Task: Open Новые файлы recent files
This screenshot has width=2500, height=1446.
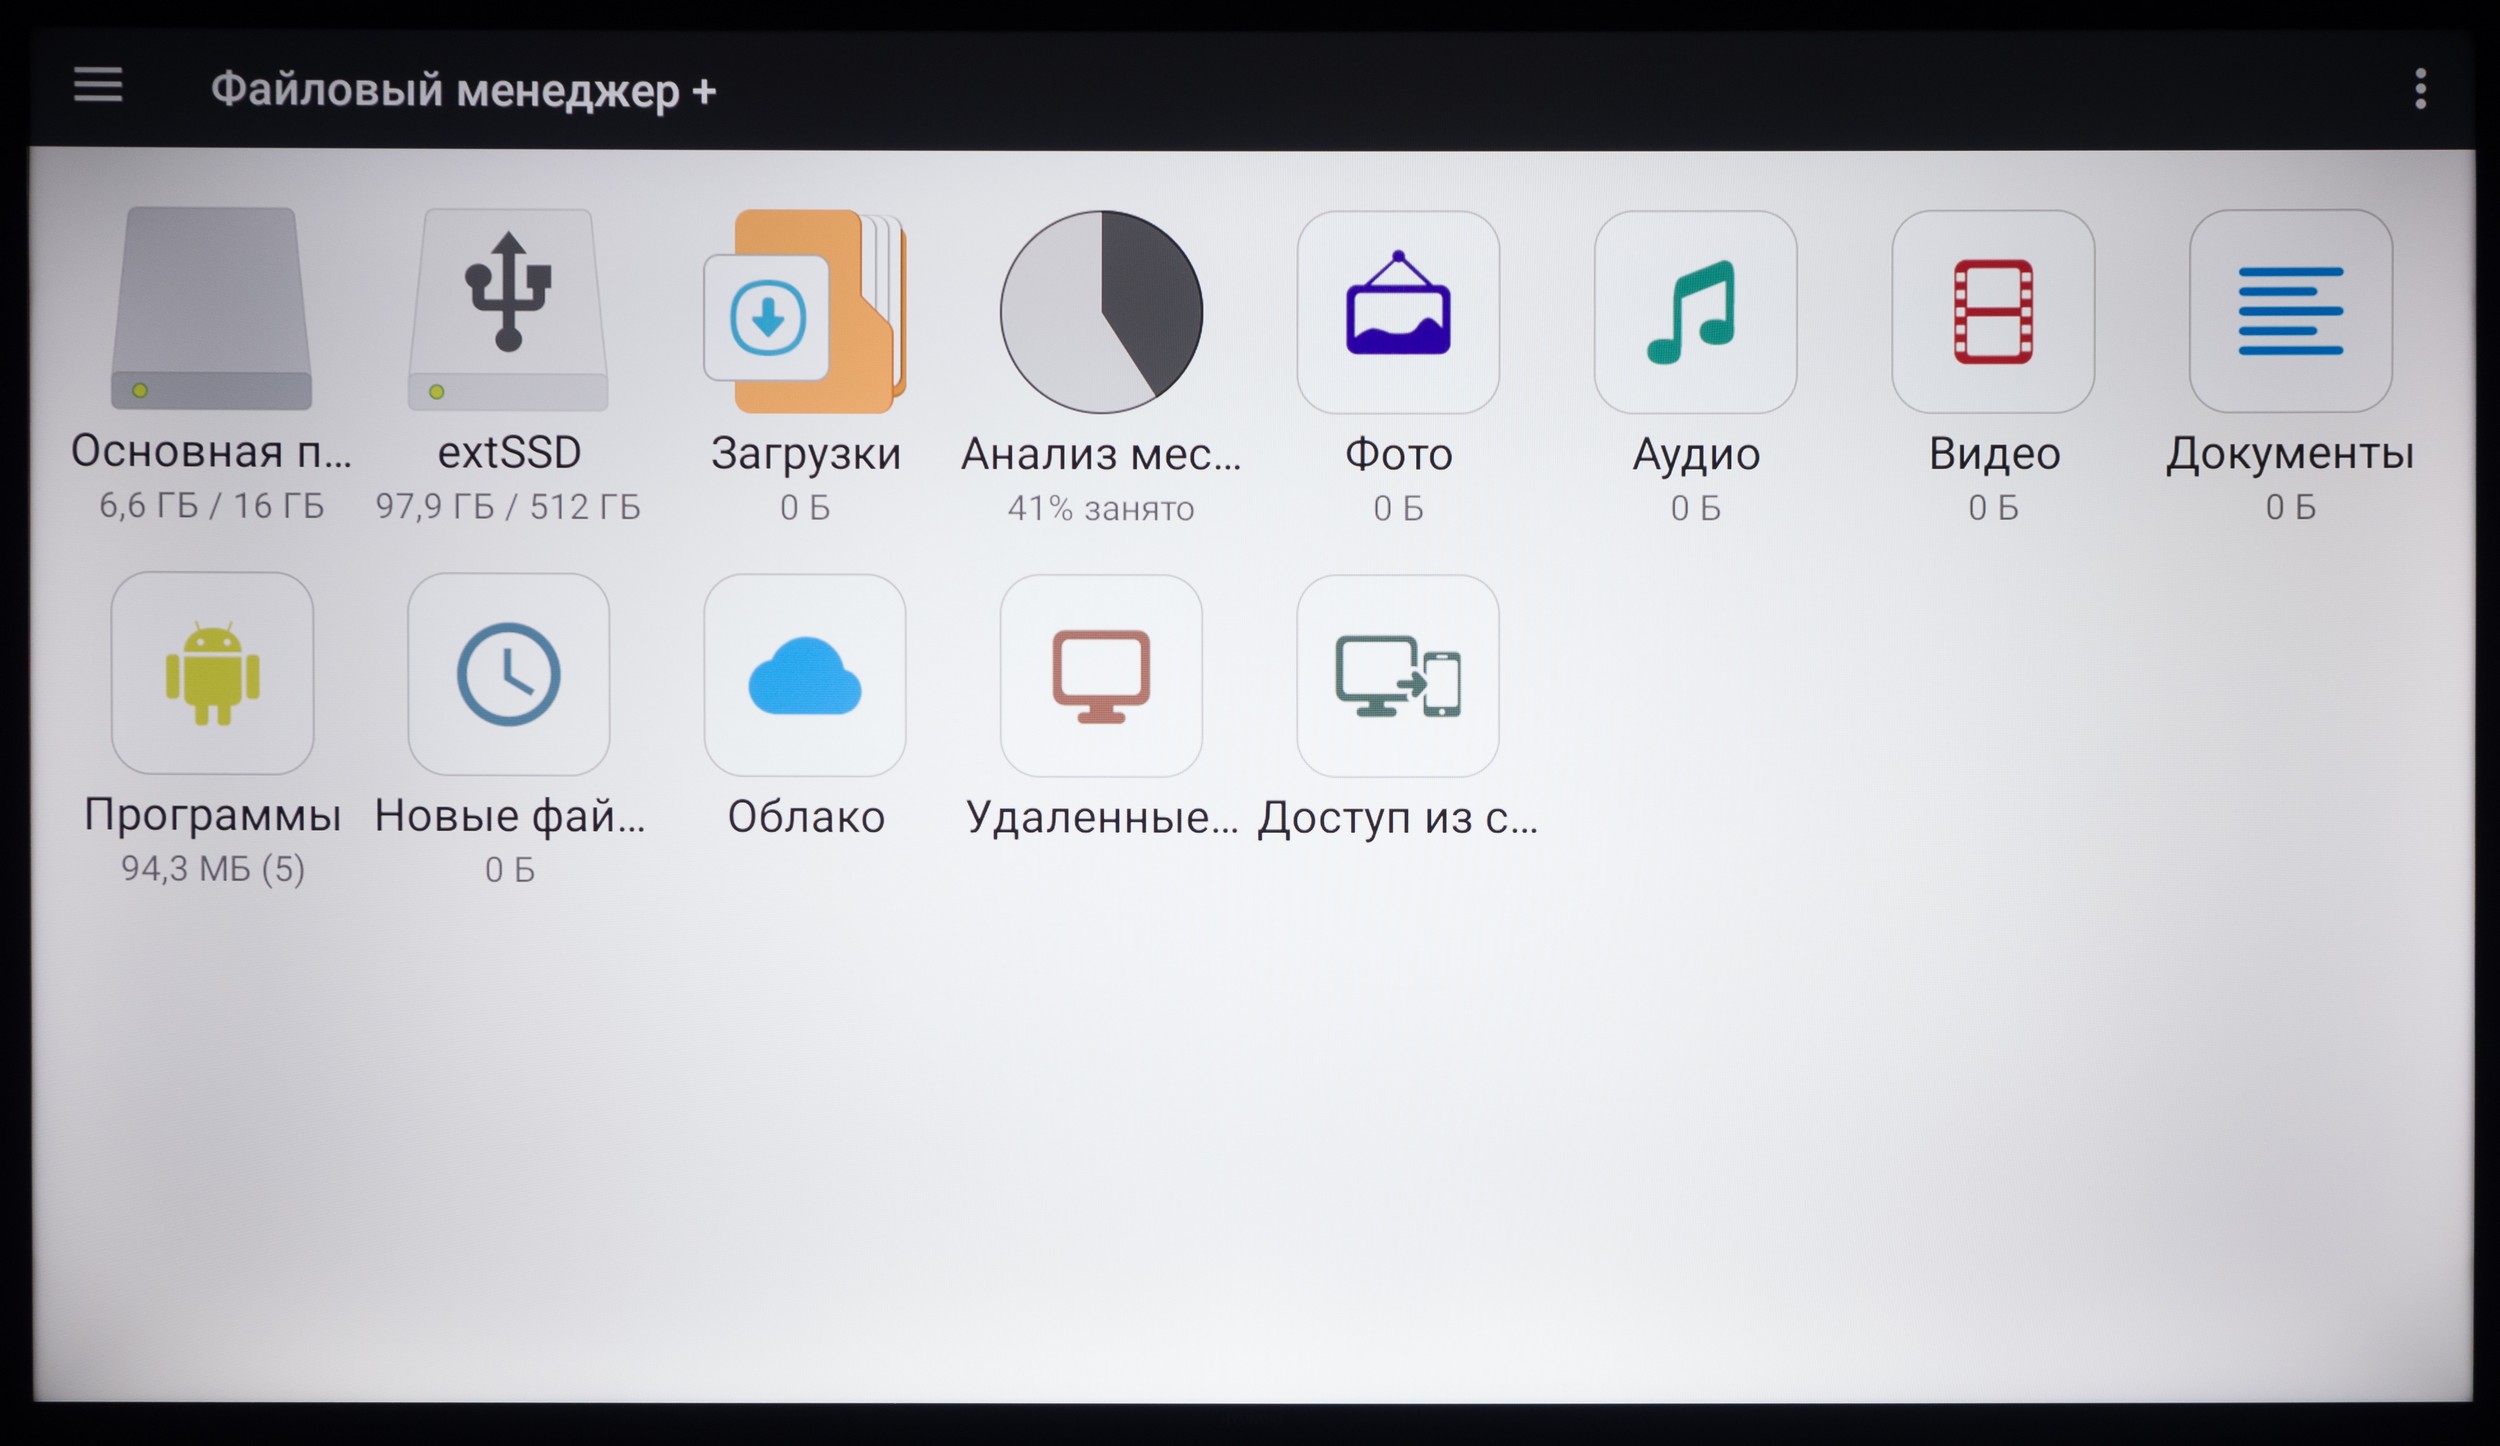Action: click(508, 674)
